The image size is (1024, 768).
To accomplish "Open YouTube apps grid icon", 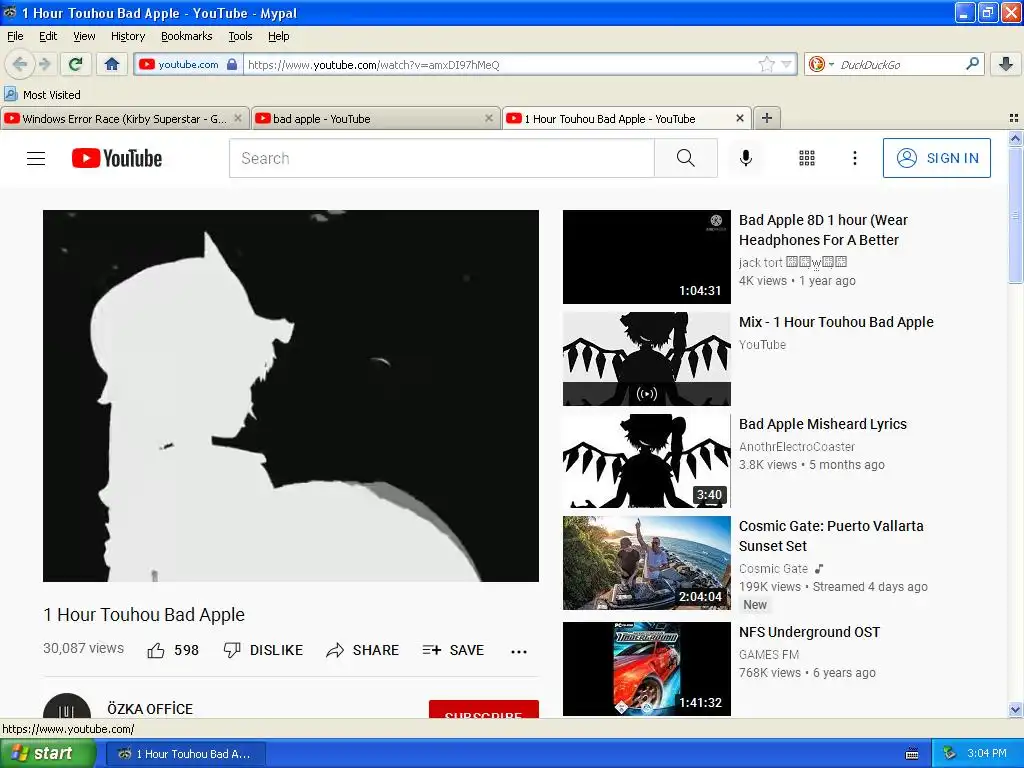I will [x=807, y=158].
